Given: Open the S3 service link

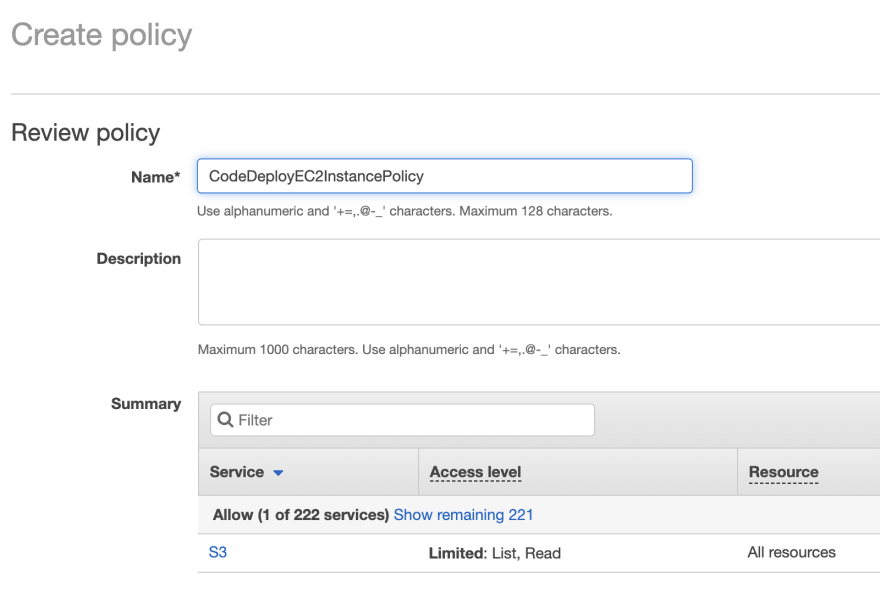Looking at the screenshot, I should tap(218, 552).
